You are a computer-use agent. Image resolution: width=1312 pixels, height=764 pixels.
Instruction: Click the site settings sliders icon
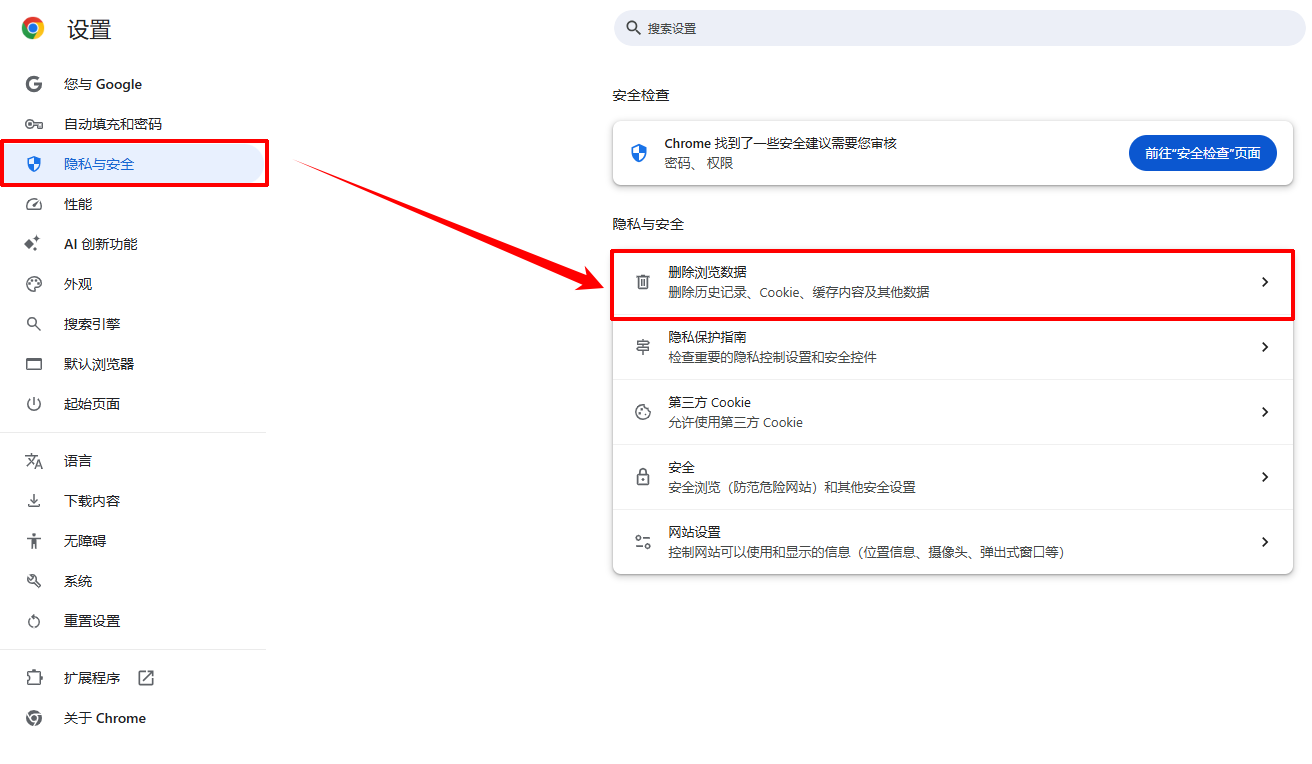point(643,542)
